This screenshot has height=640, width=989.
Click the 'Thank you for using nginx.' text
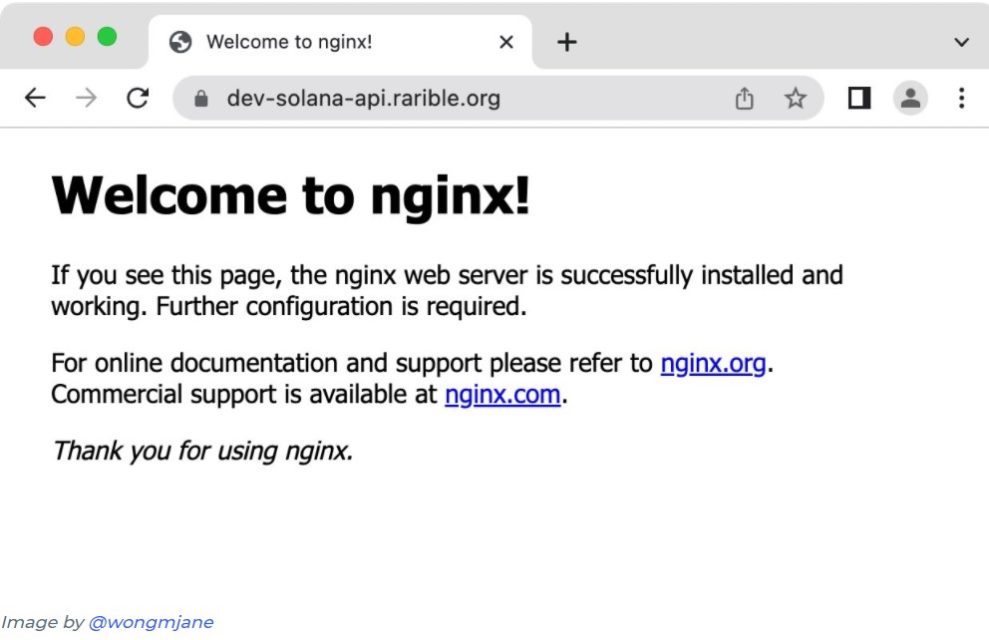[x=202, y=451]
